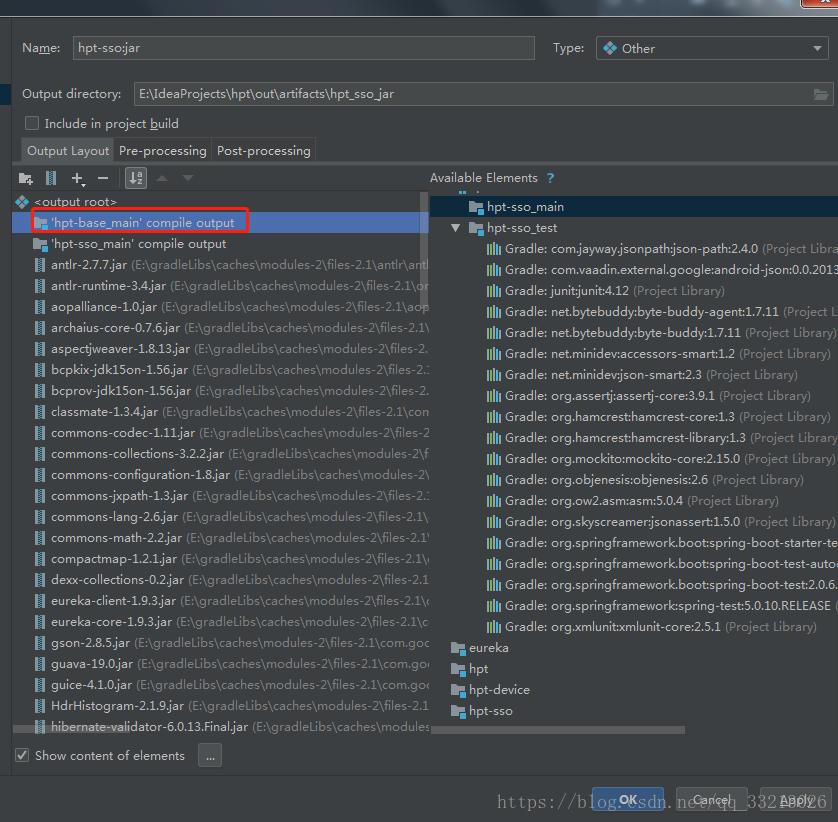
Task: Click the Output directory text field
Action: (473, 94)
